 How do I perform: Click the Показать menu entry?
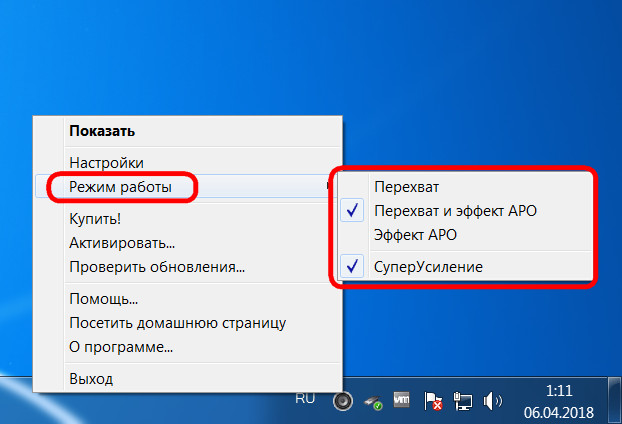coord(102,130)
